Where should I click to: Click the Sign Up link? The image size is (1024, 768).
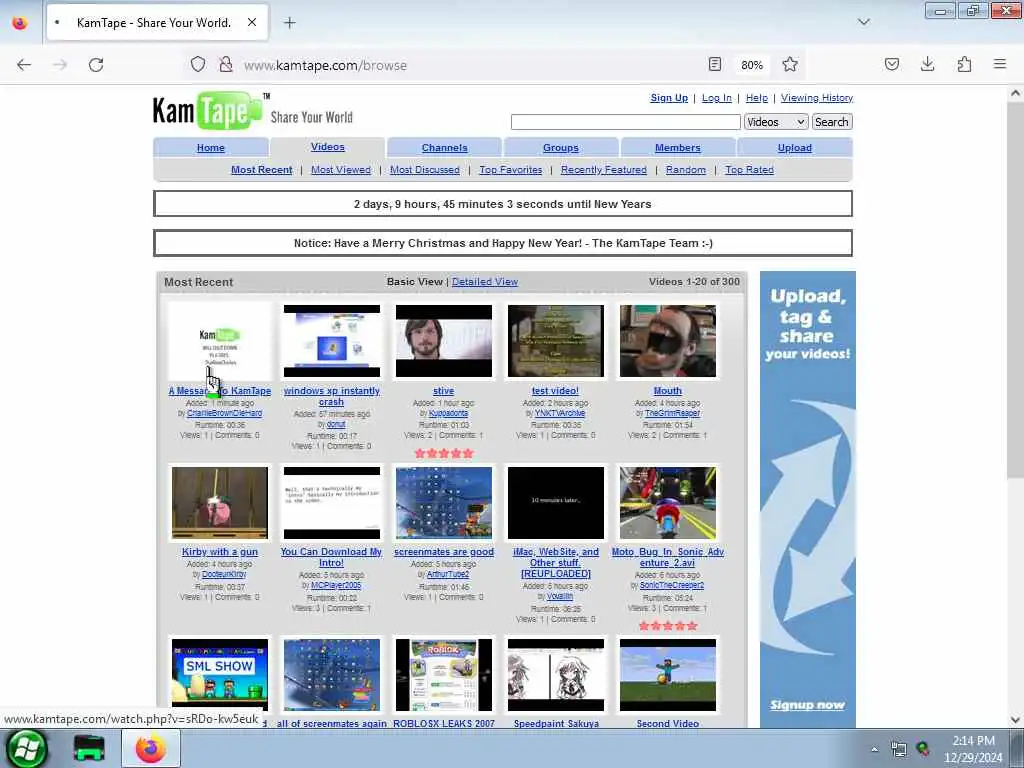pos(669,98)
